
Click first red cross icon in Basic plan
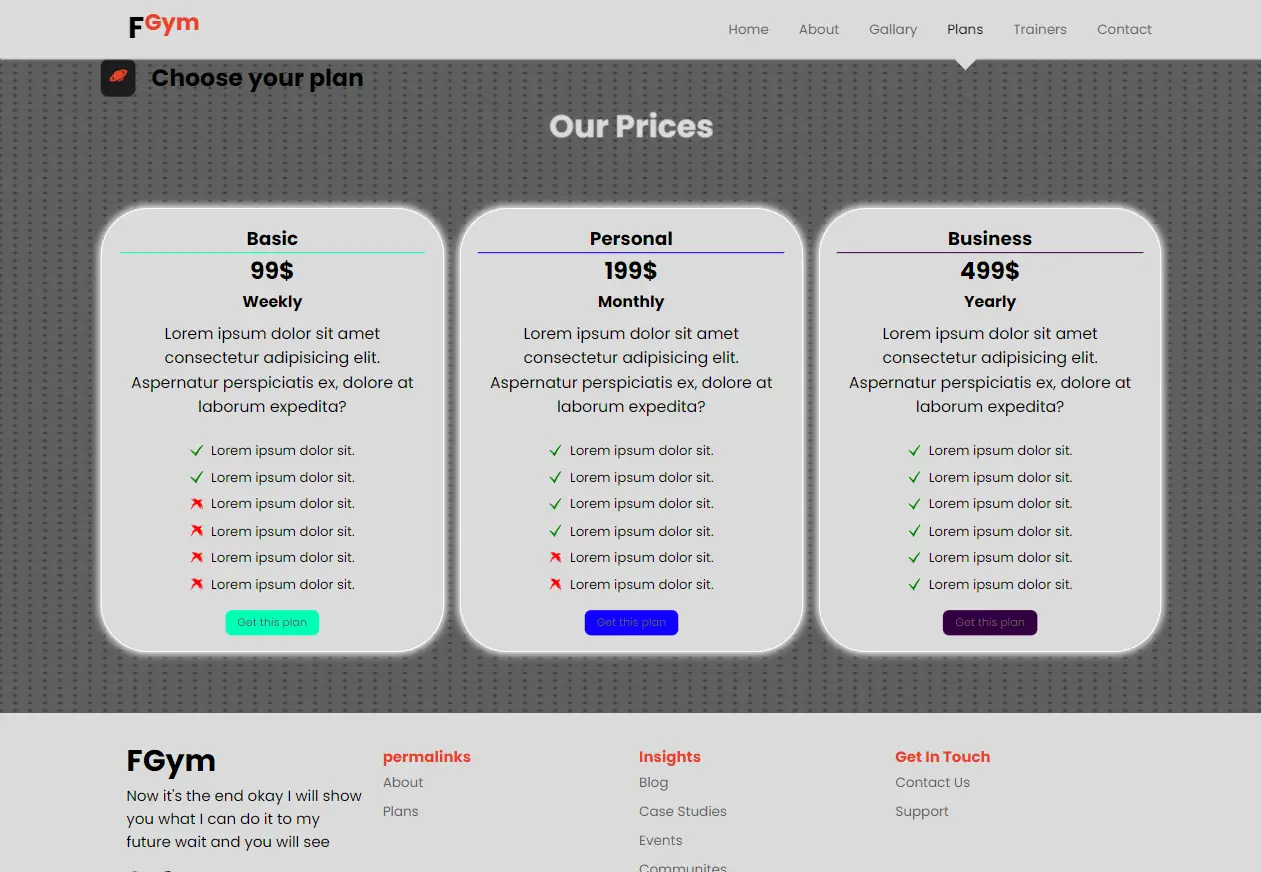[x=197, y=504]
